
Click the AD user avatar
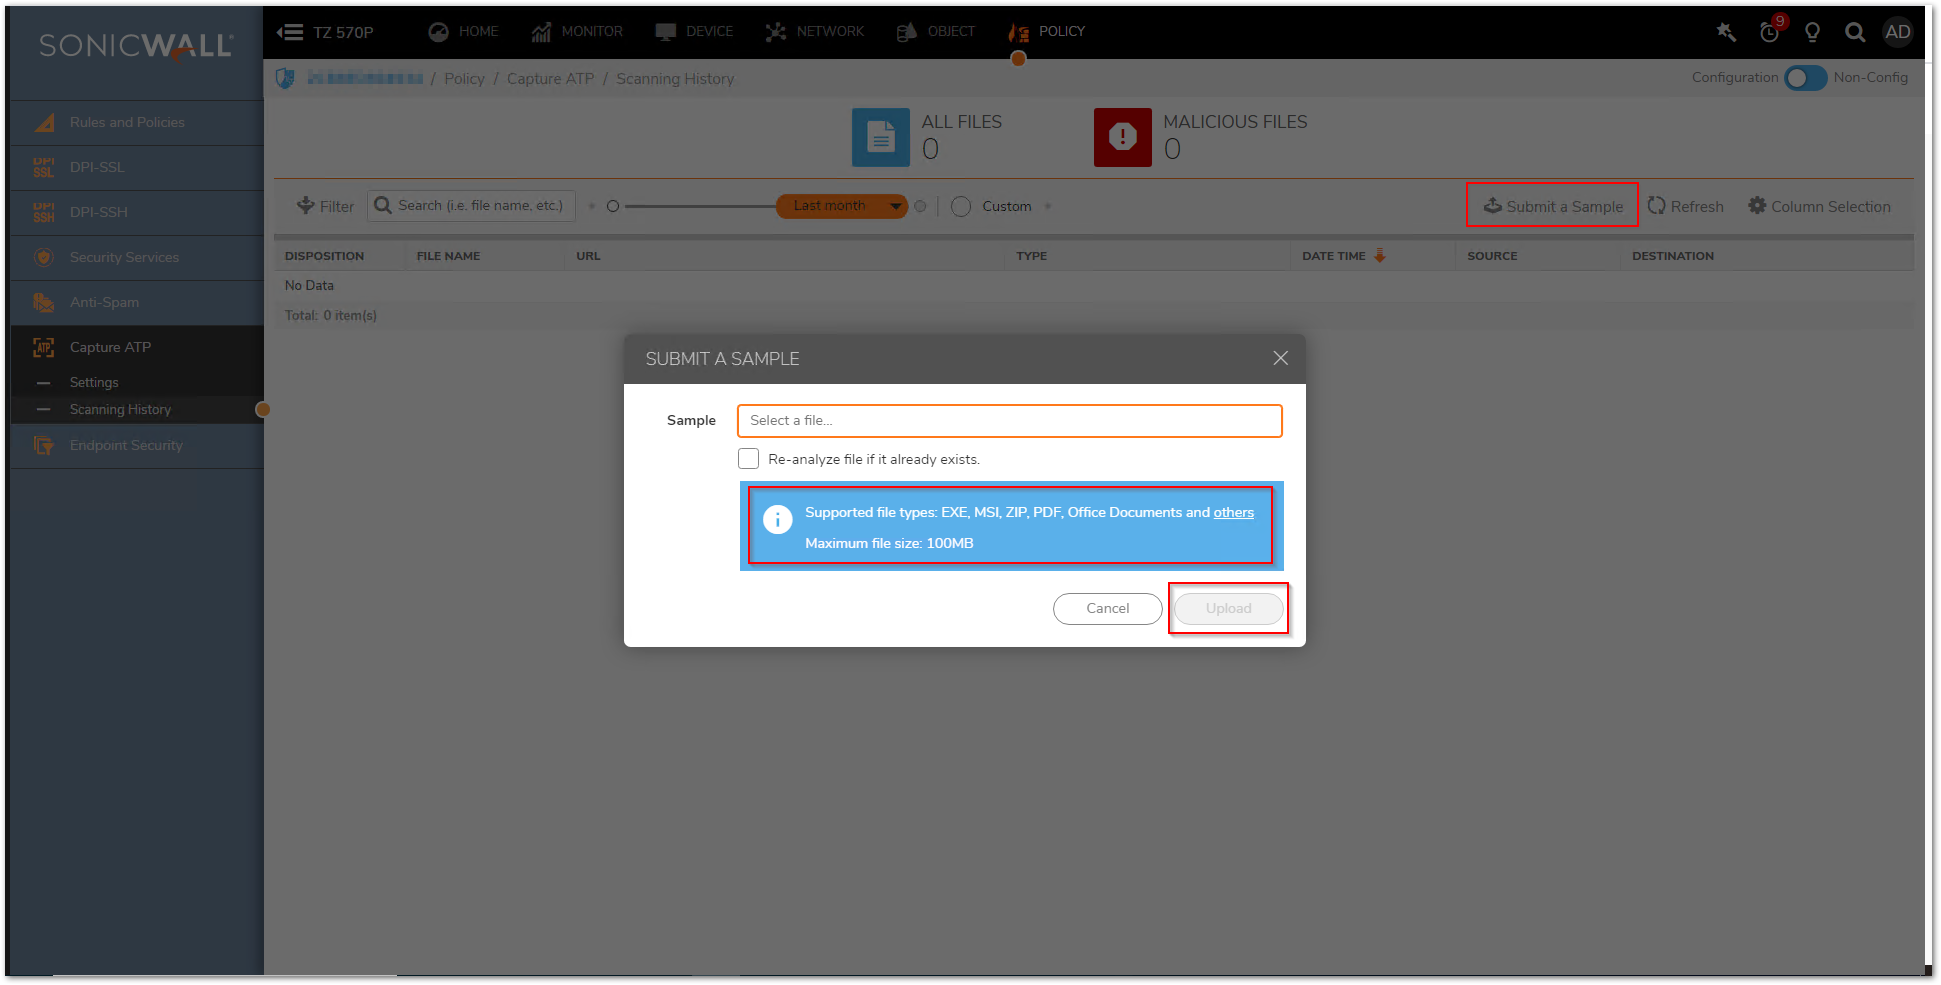(x=1897, y=32)
